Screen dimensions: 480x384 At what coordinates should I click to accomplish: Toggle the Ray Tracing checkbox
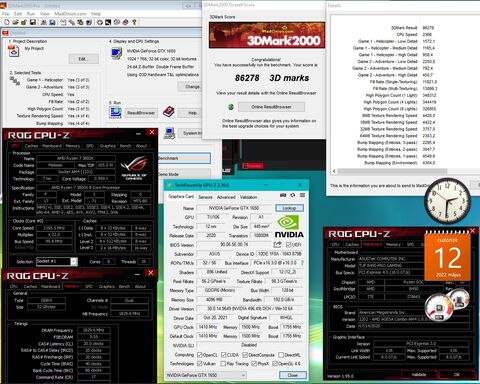[x=223, y=363]
